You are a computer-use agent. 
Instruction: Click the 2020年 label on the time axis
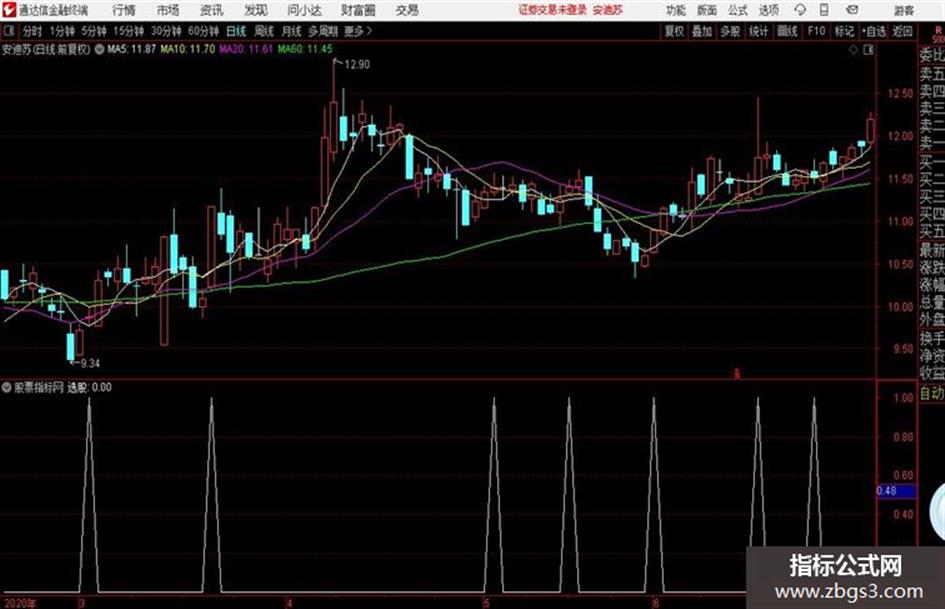[x=20, y=603]
